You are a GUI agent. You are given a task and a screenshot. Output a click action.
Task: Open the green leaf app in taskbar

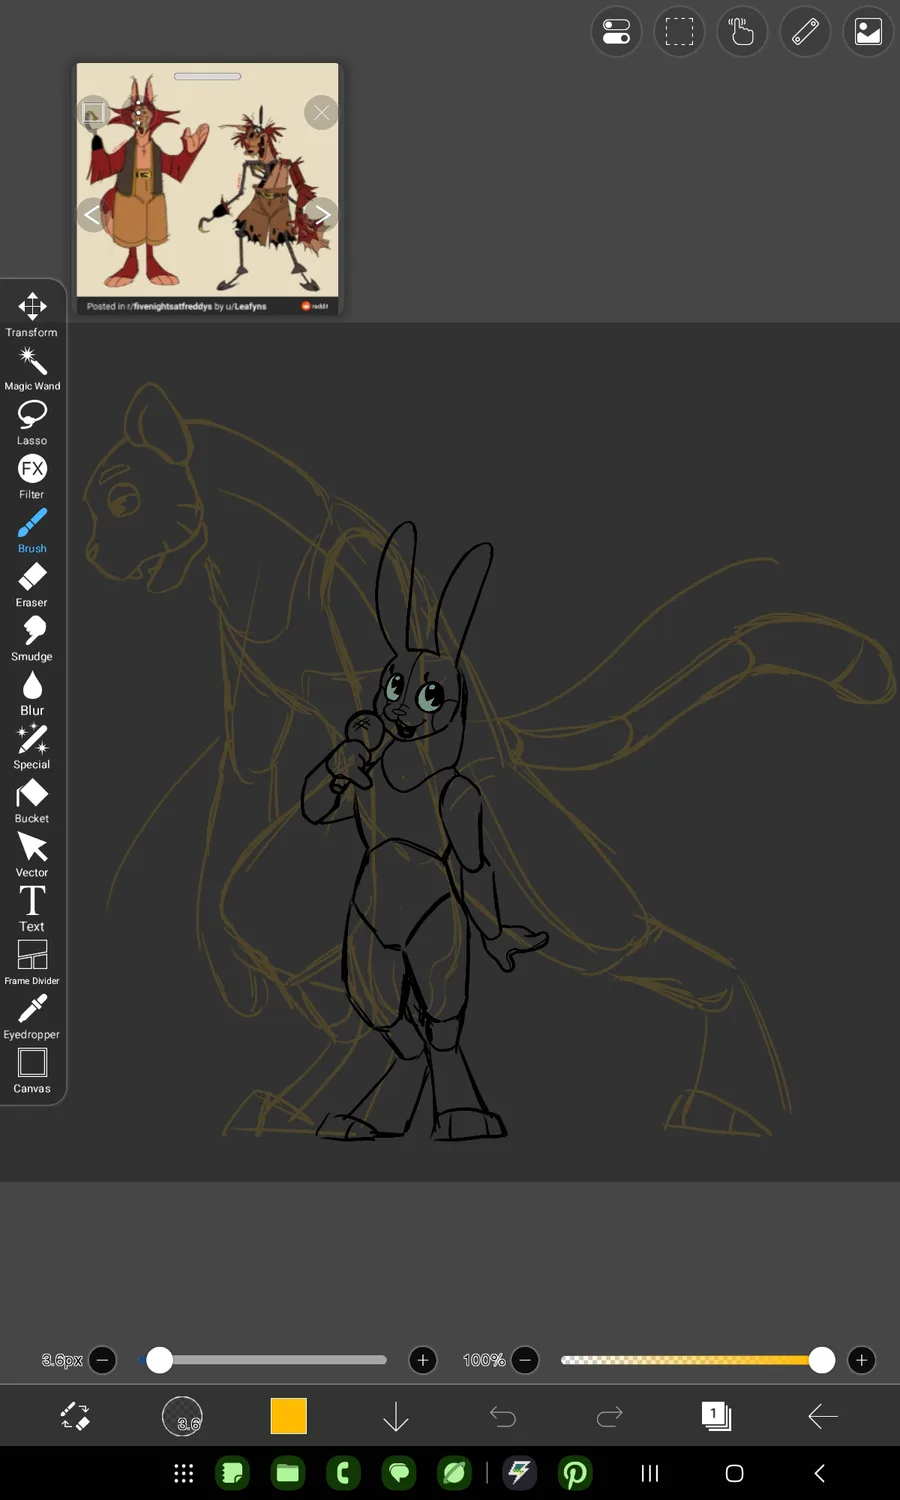[454, 1473]
